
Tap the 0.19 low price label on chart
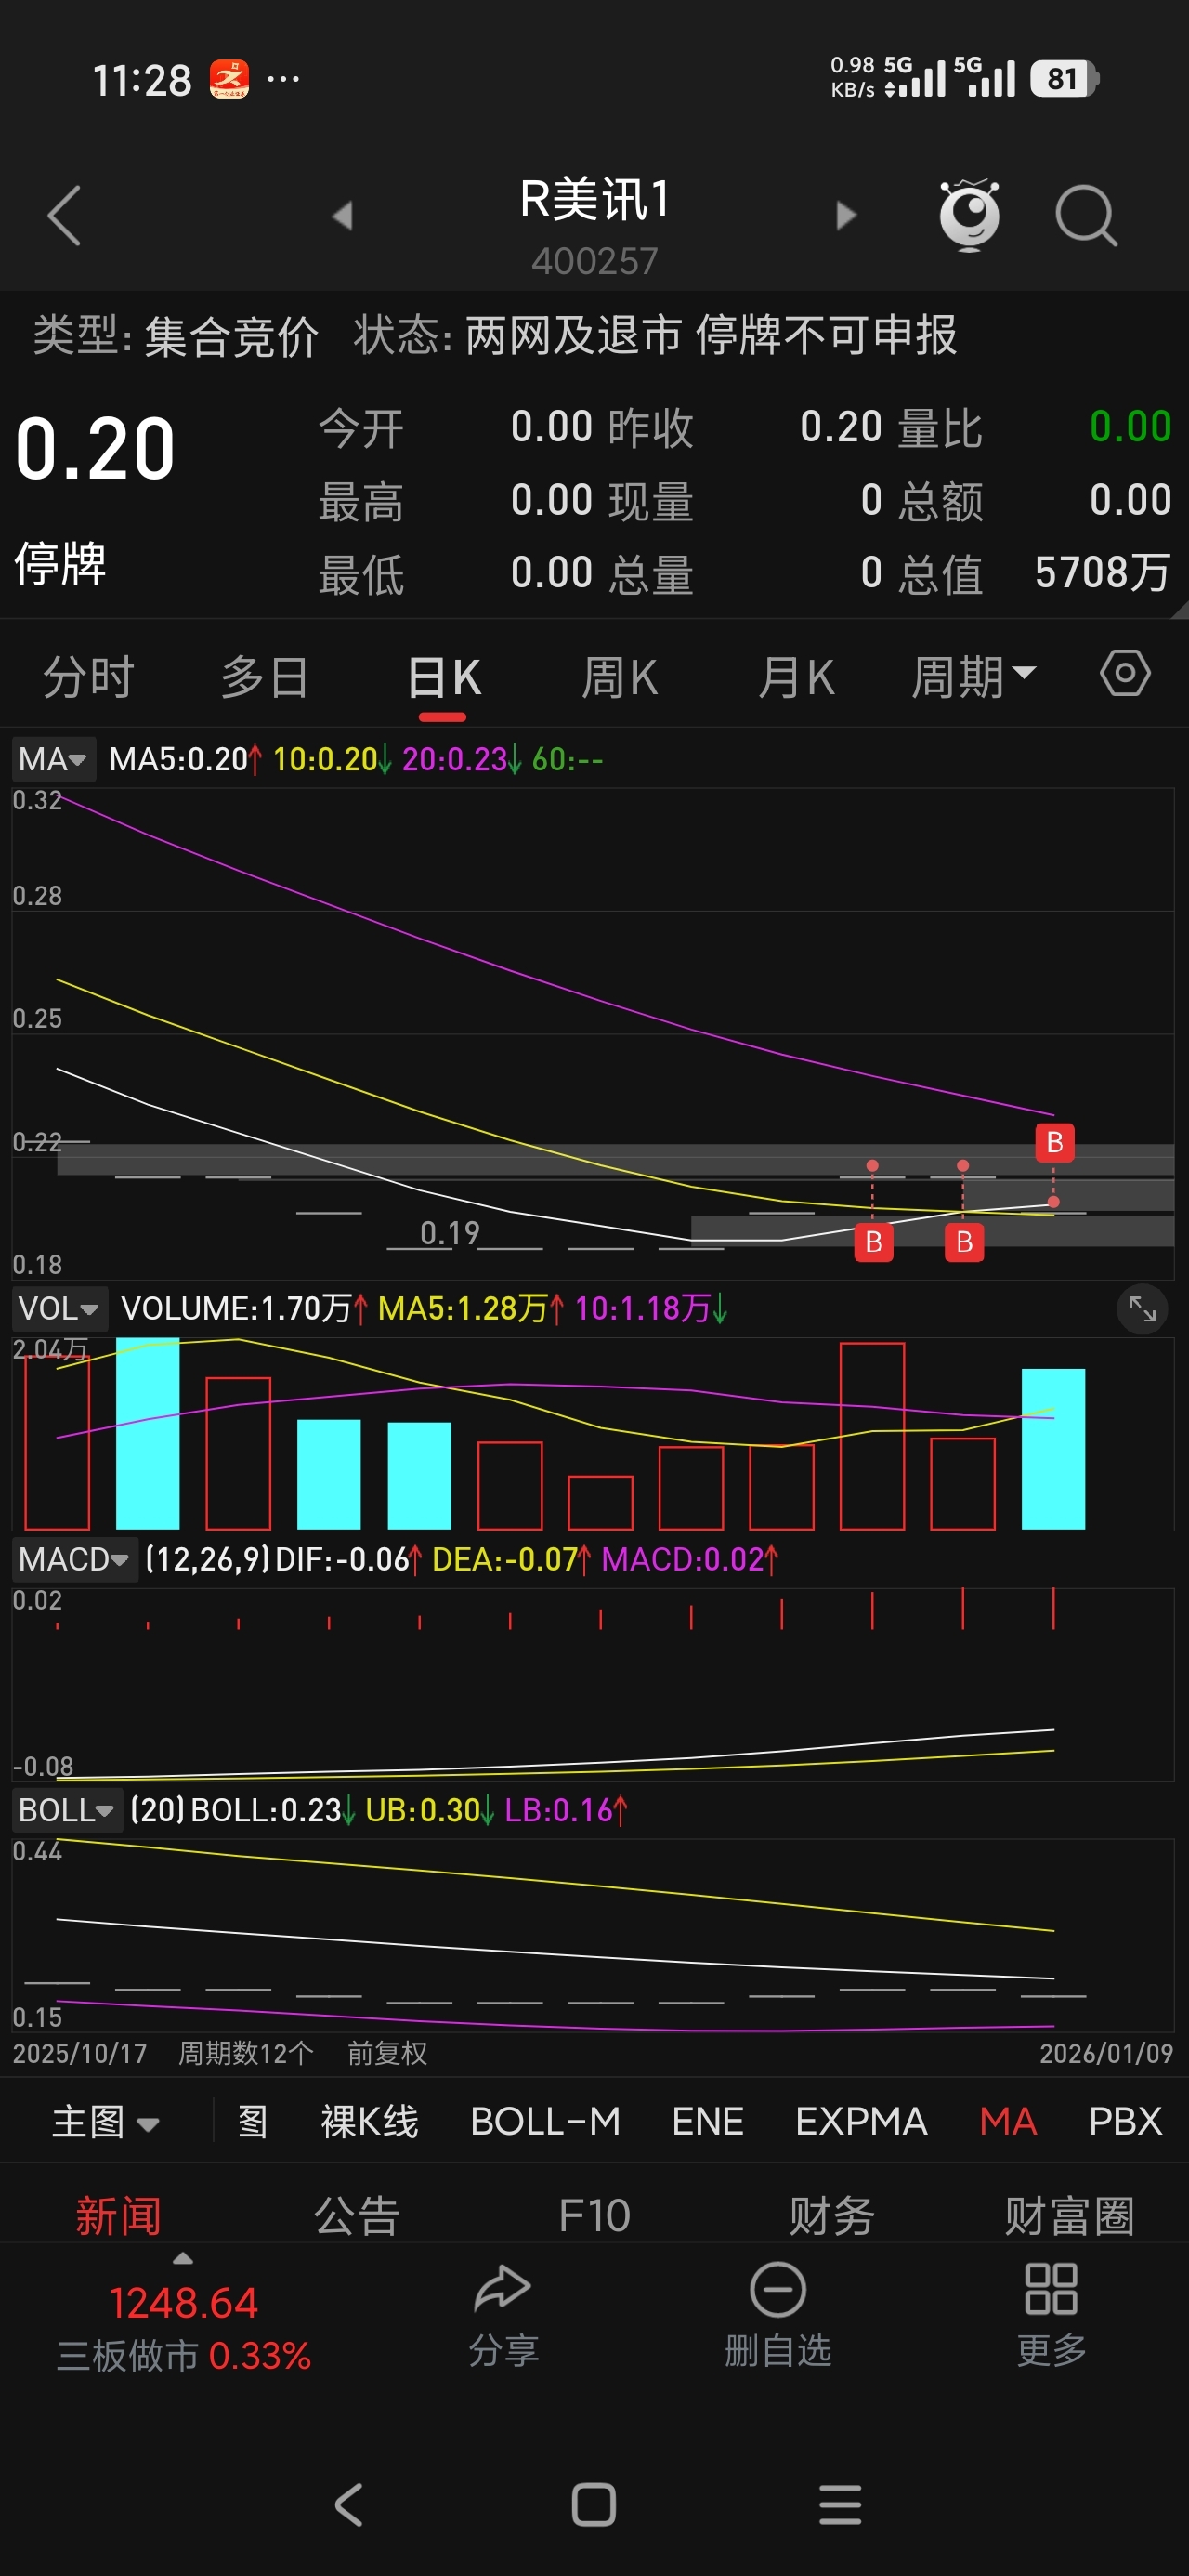tap(449, 1232)
